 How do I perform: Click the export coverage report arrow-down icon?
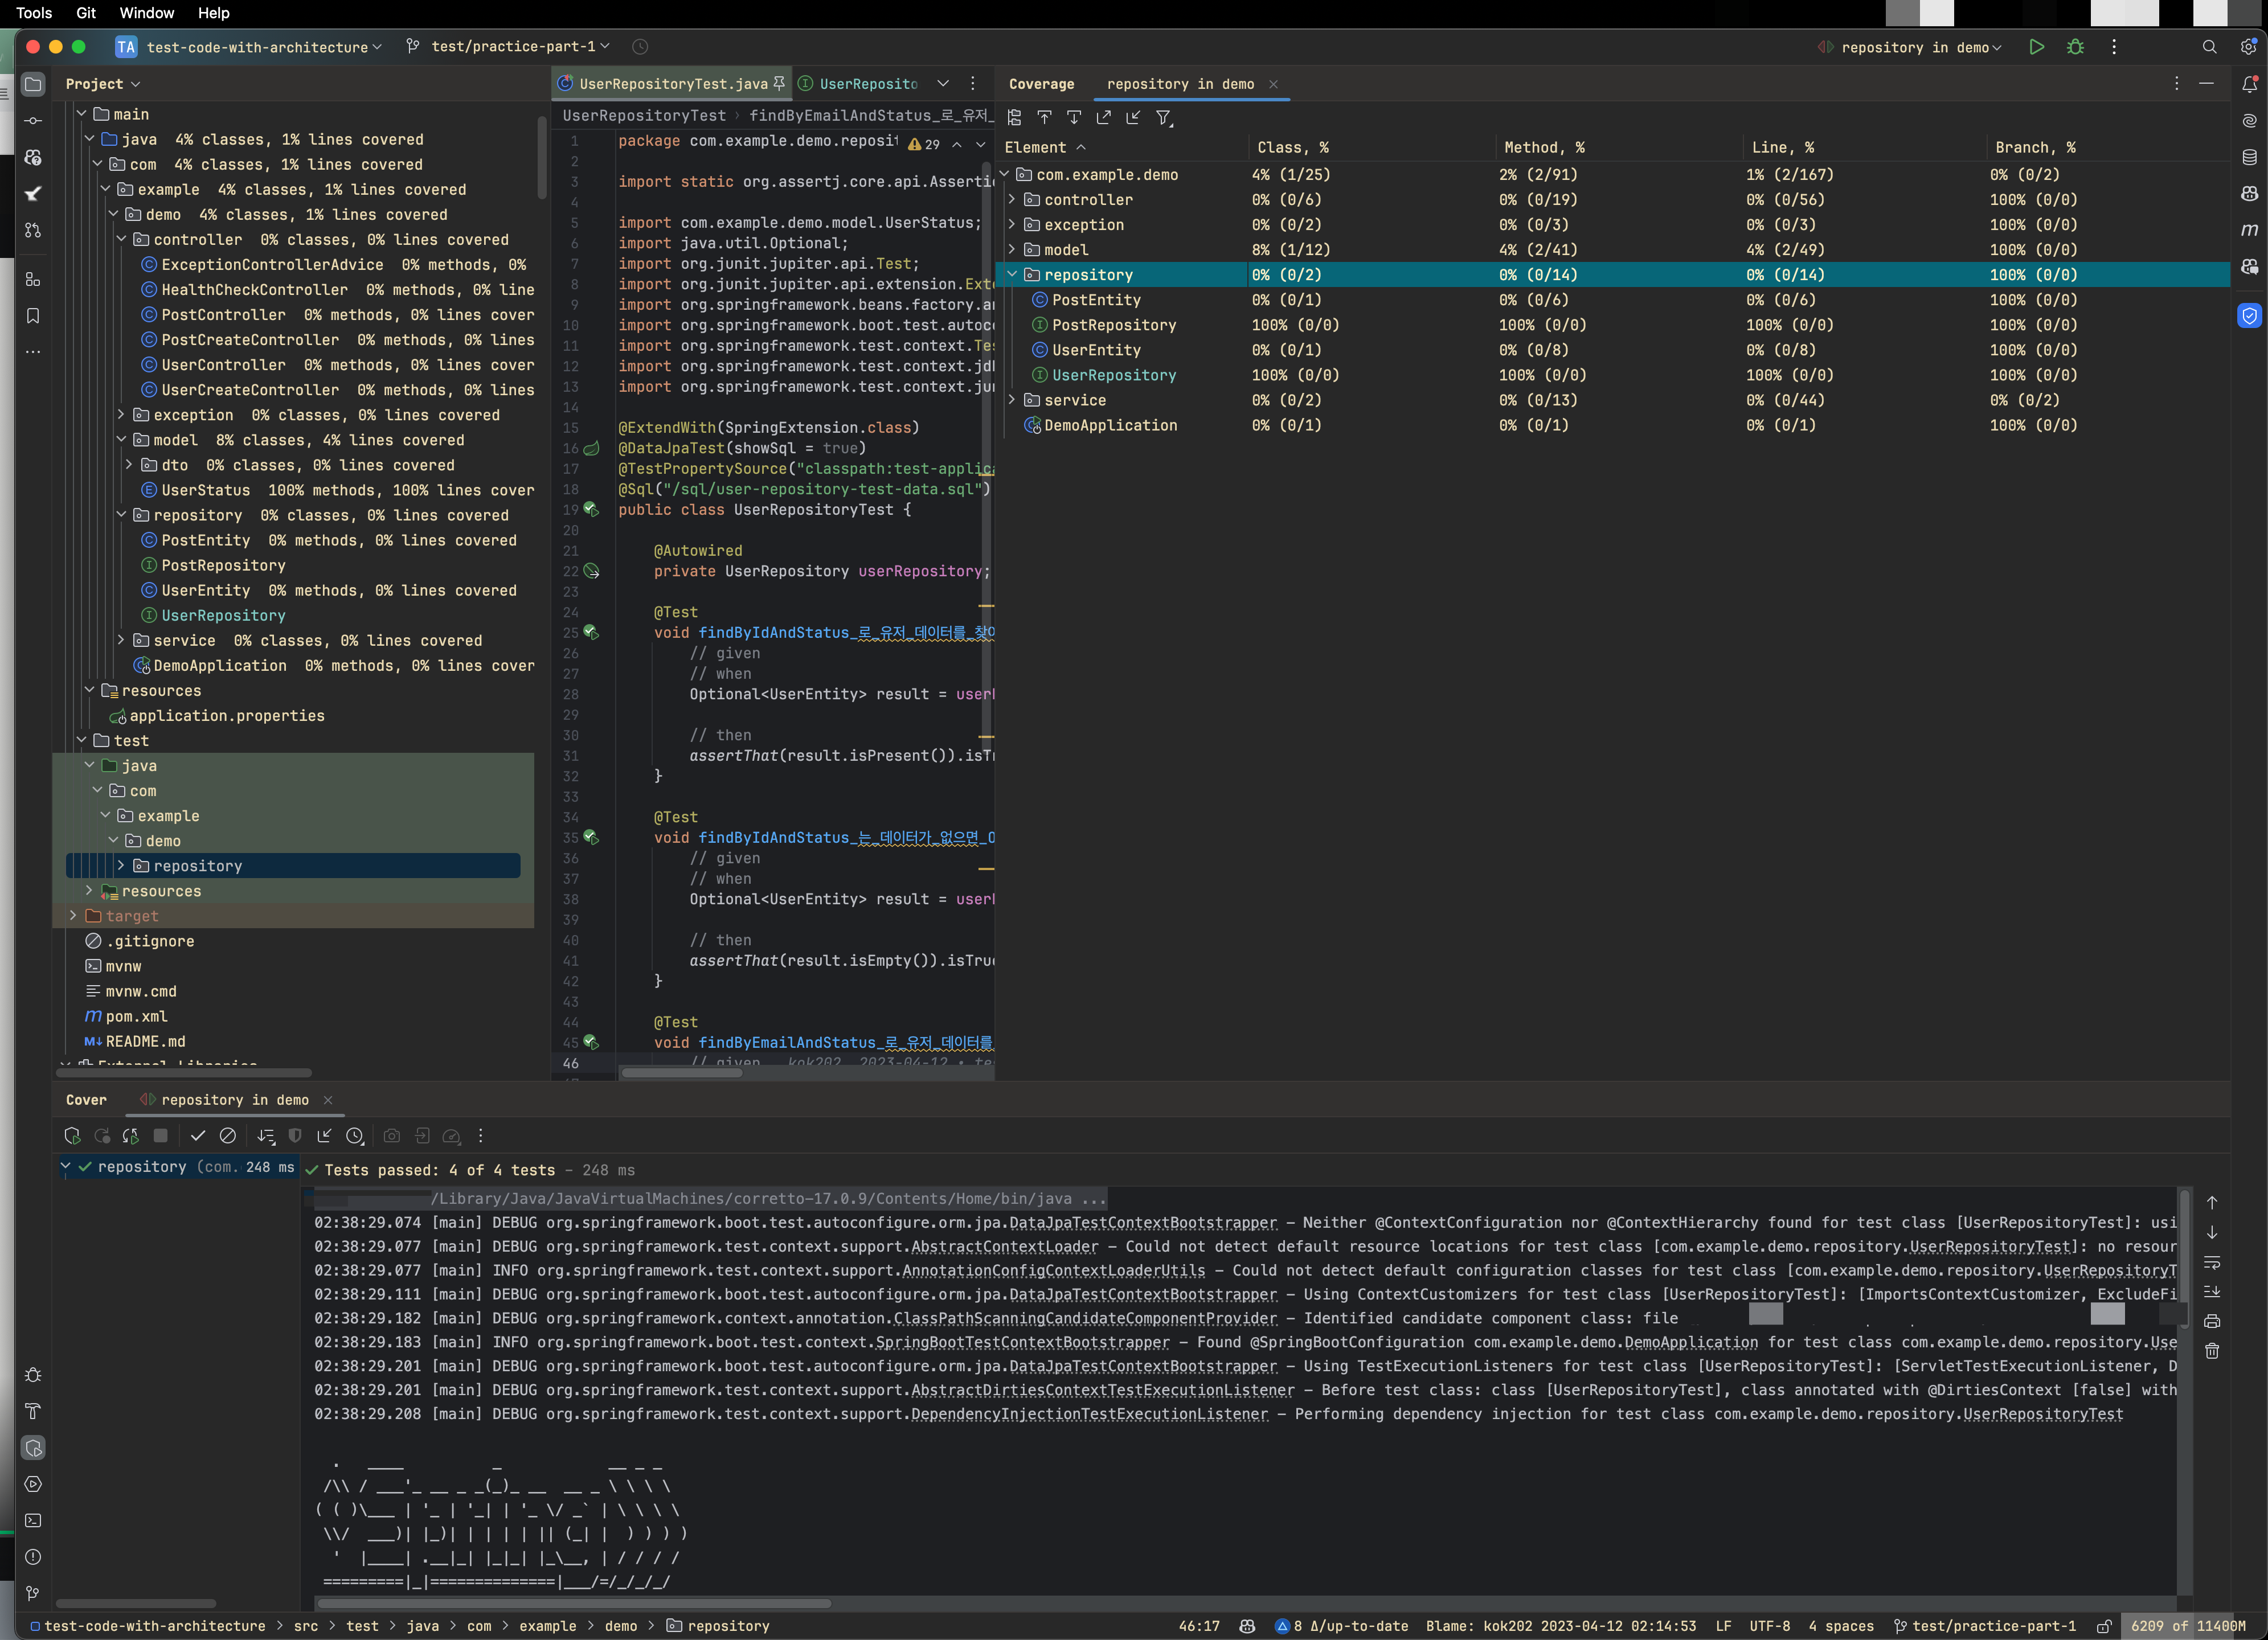click(x=1074, y=118)
